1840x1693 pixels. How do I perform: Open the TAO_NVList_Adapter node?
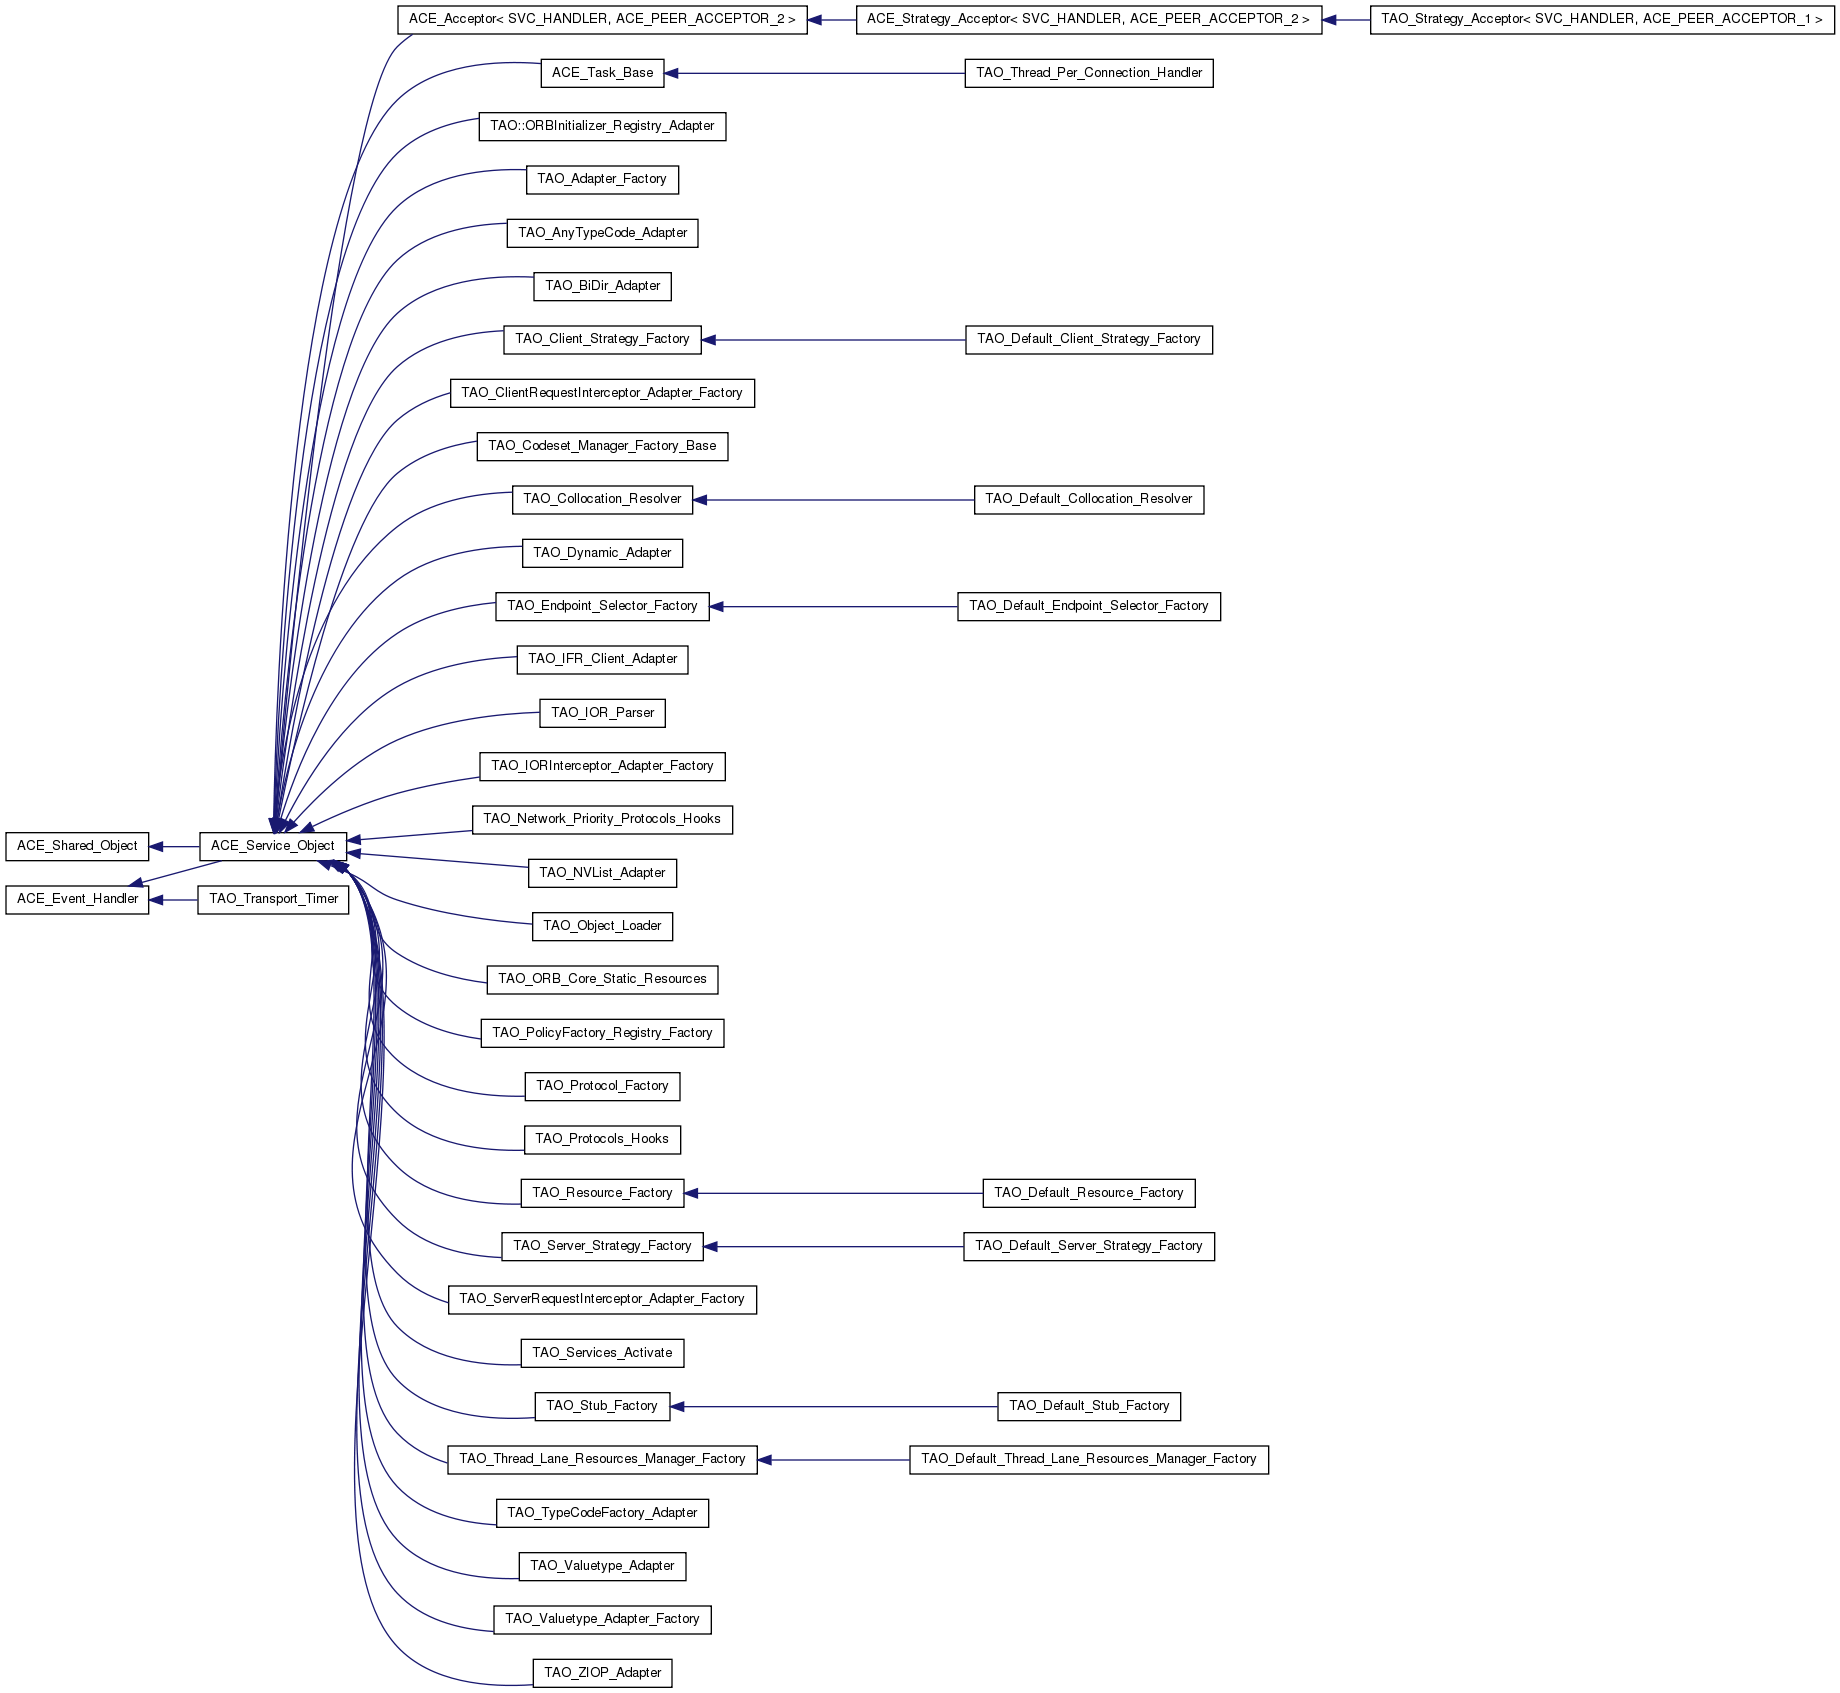coord(602,873)
